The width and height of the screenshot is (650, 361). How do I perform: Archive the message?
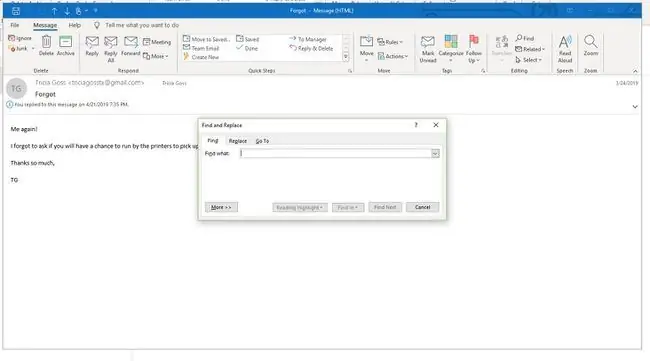click(65, 46)
